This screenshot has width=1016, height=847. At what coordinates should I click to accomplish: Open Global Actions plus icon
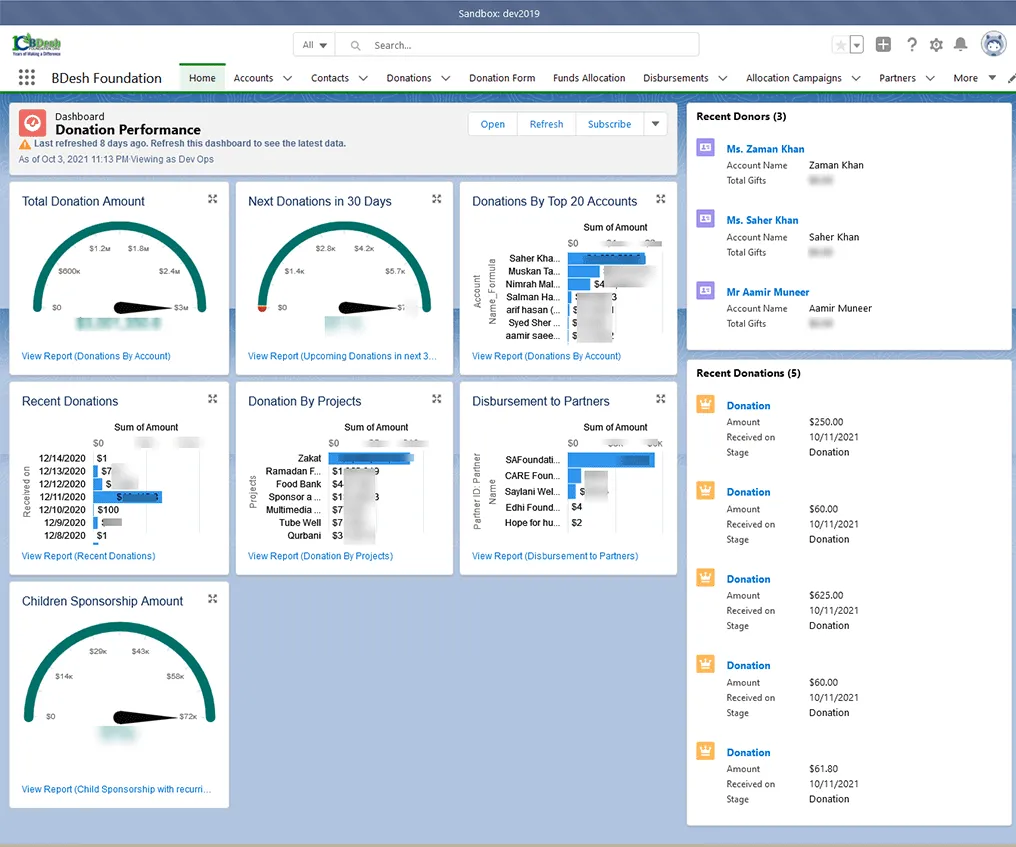[x=883, y=44]
